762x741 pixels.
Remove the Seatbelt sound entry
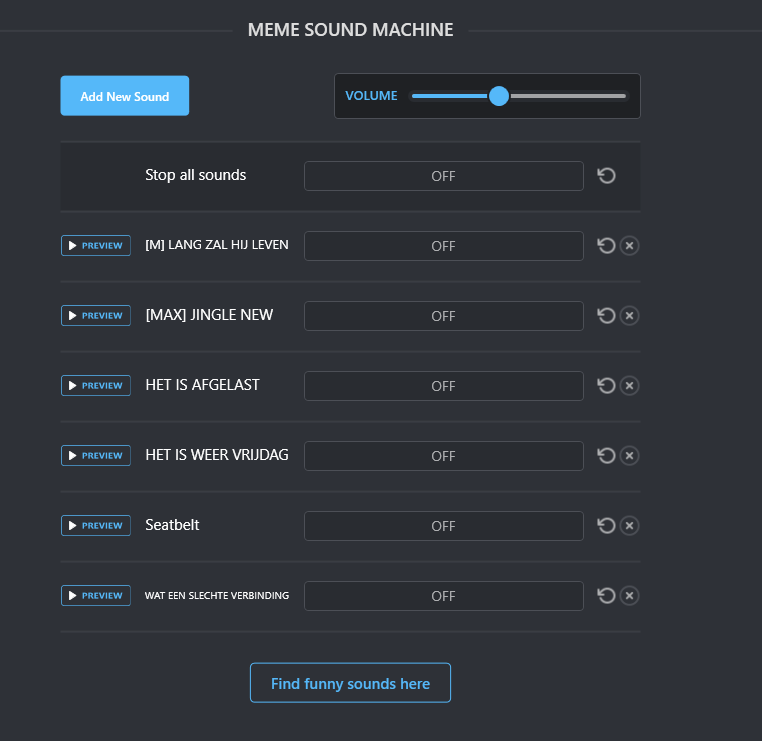629,526
